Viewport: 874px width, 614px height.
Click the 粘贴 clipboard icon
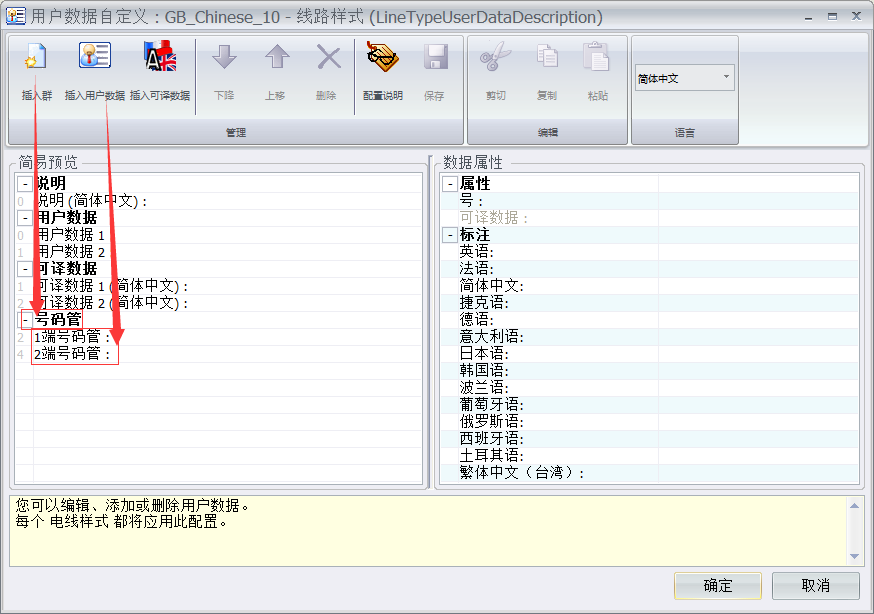pyautogui.click(x=597, y=60)
